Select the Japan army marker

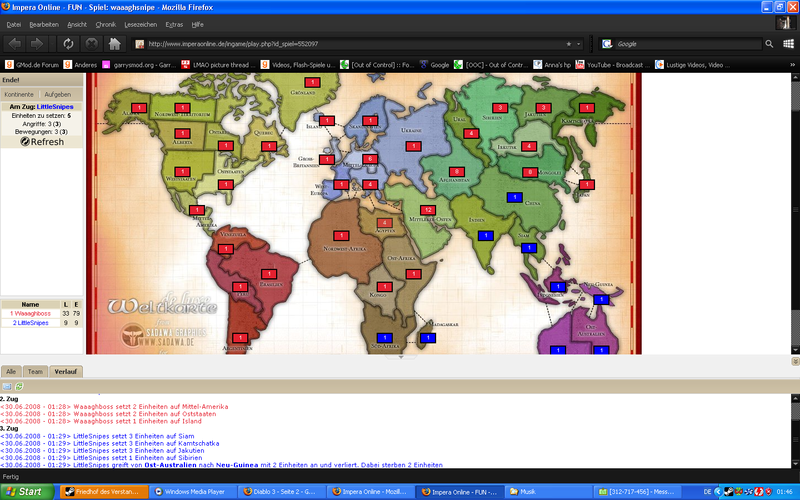pyautogui.click(x=587, y=184)
